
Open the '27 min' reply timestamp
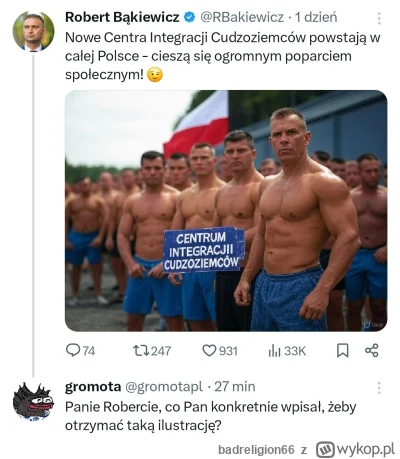(235, 387)
